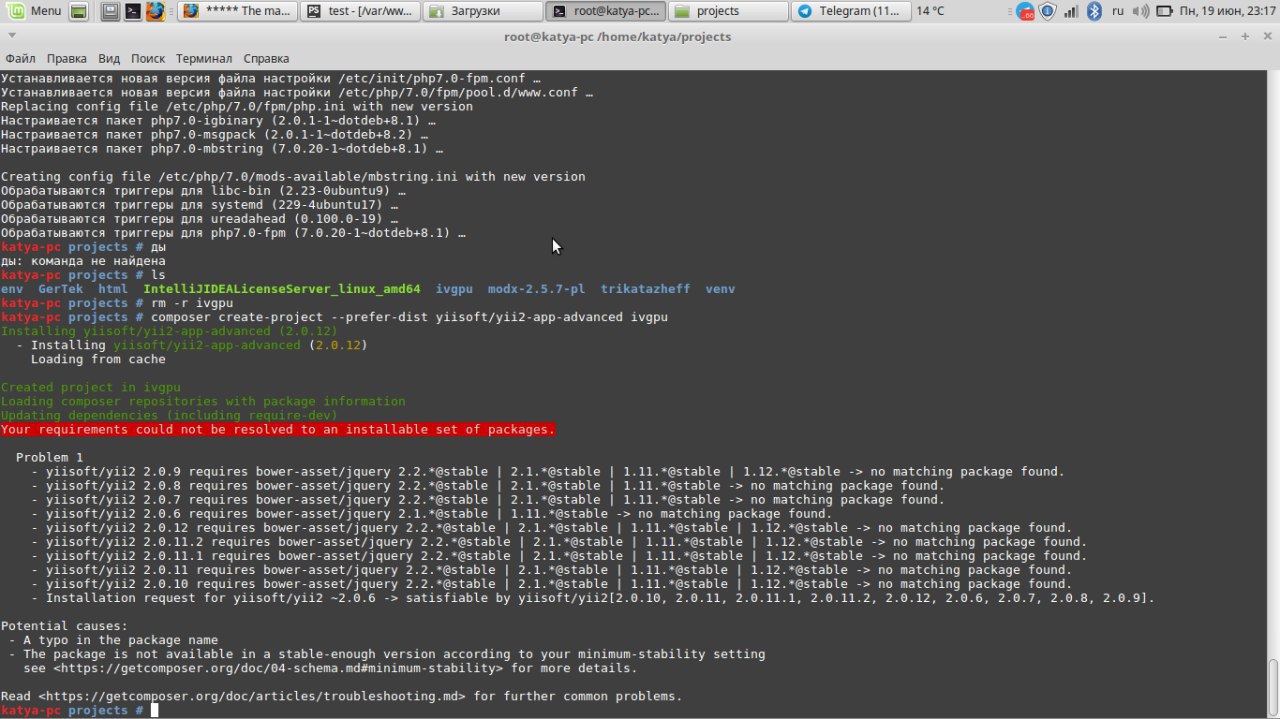Launch the file manager panel launcher

111,11
